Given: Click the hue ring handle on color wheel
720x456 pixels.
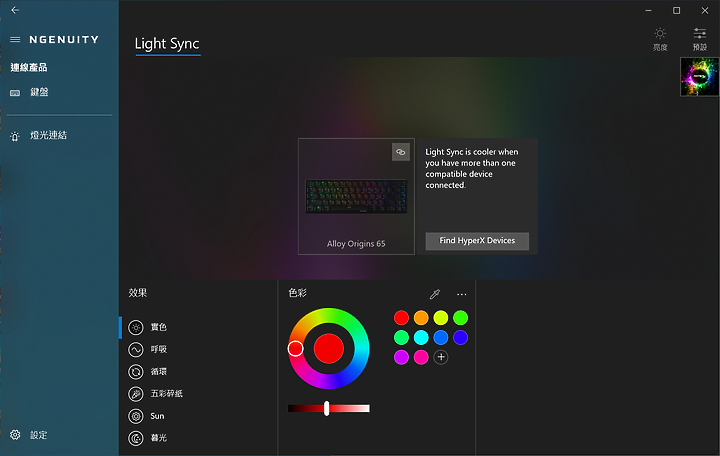Looking at the screenshot, I should (x=295, y=349).
